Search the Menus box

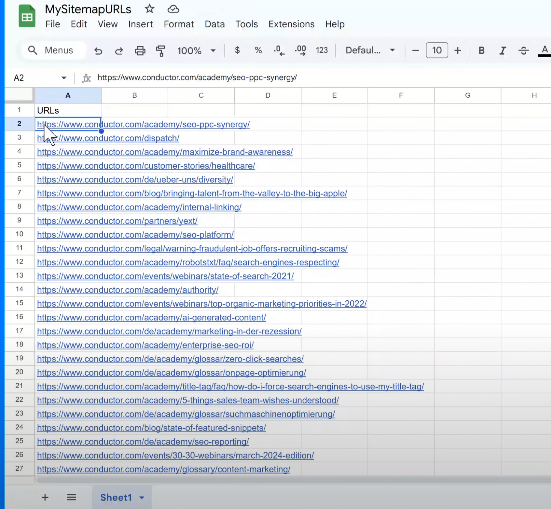click(x=53, y=50)
